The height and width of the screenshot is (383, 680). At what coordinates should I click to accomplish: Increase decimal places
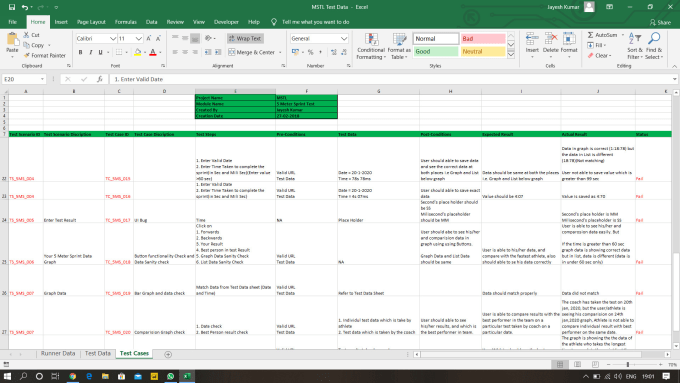[x=333, y=52]
